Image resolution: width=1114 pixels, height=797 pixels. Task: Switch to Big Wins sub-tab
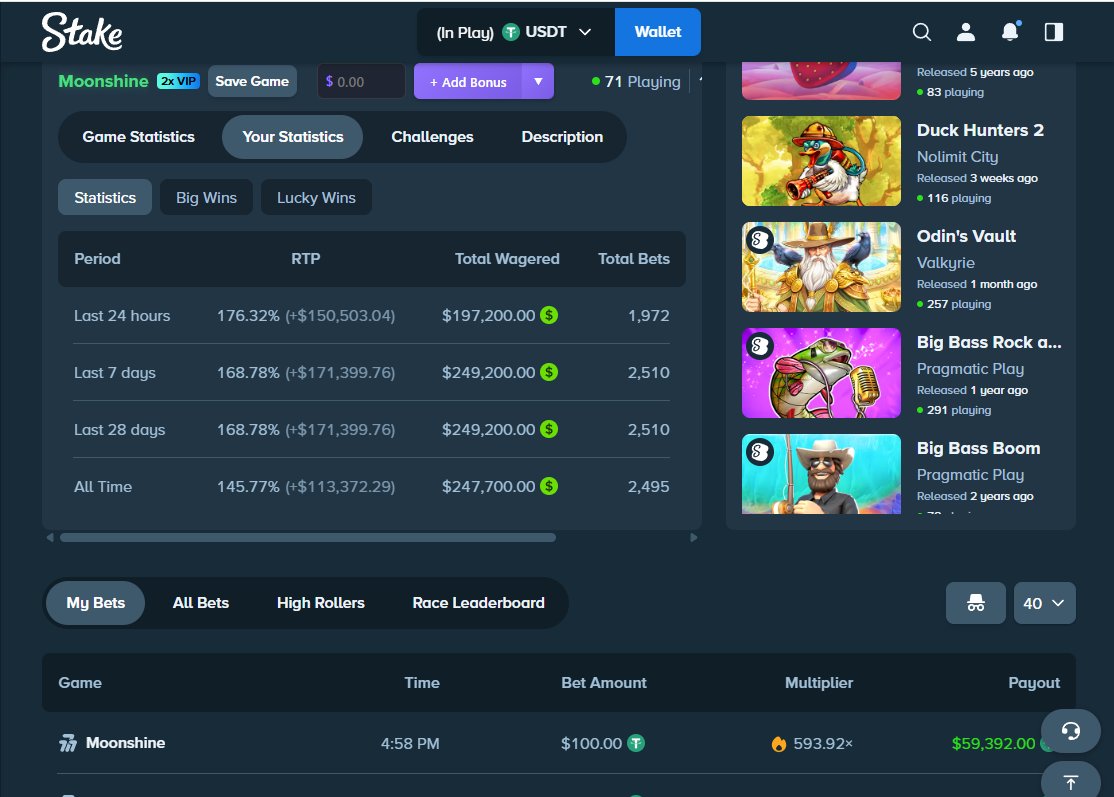point(206,197)
